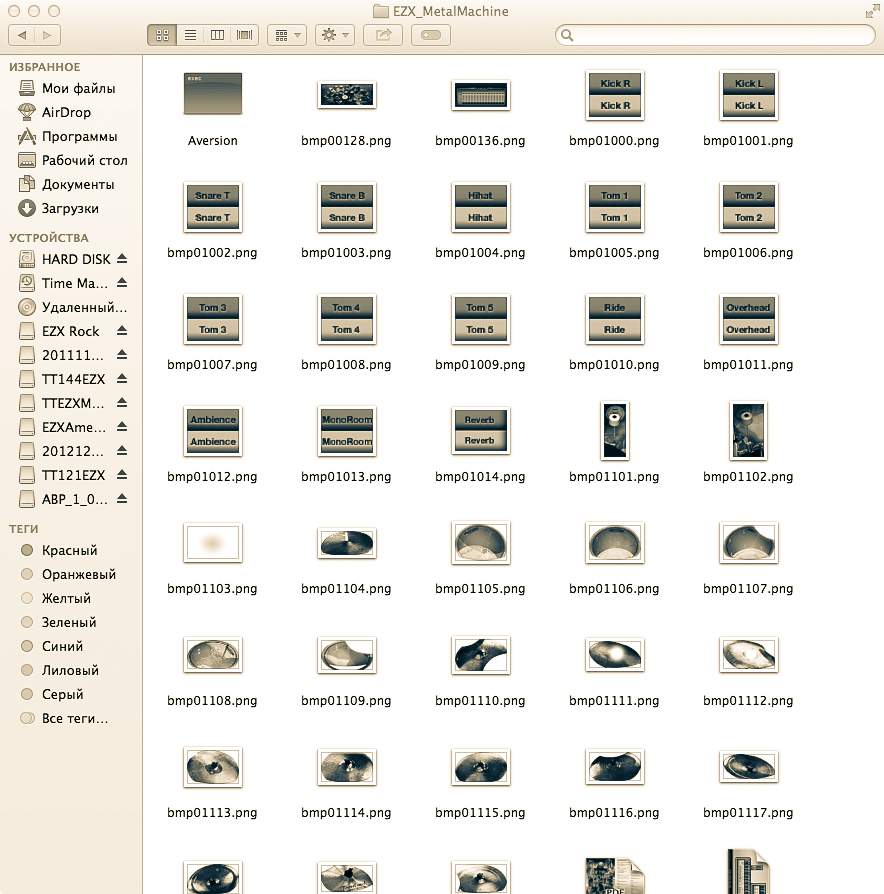Select the Красный tag
Screen dimensions: 884x894
tap(69, 550)
